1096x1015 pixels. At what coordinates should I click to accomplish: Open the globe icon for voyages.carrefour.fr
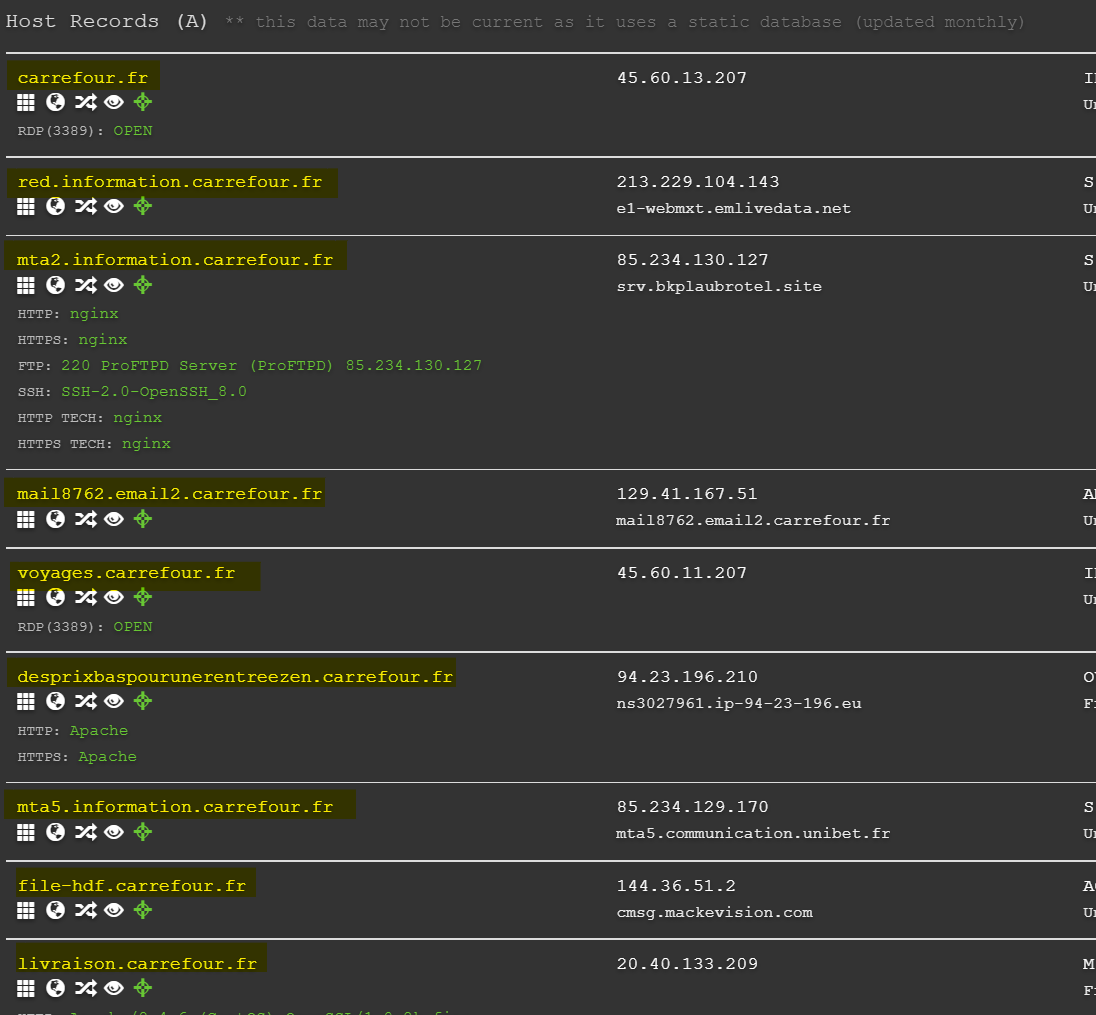tap(55, 598)
